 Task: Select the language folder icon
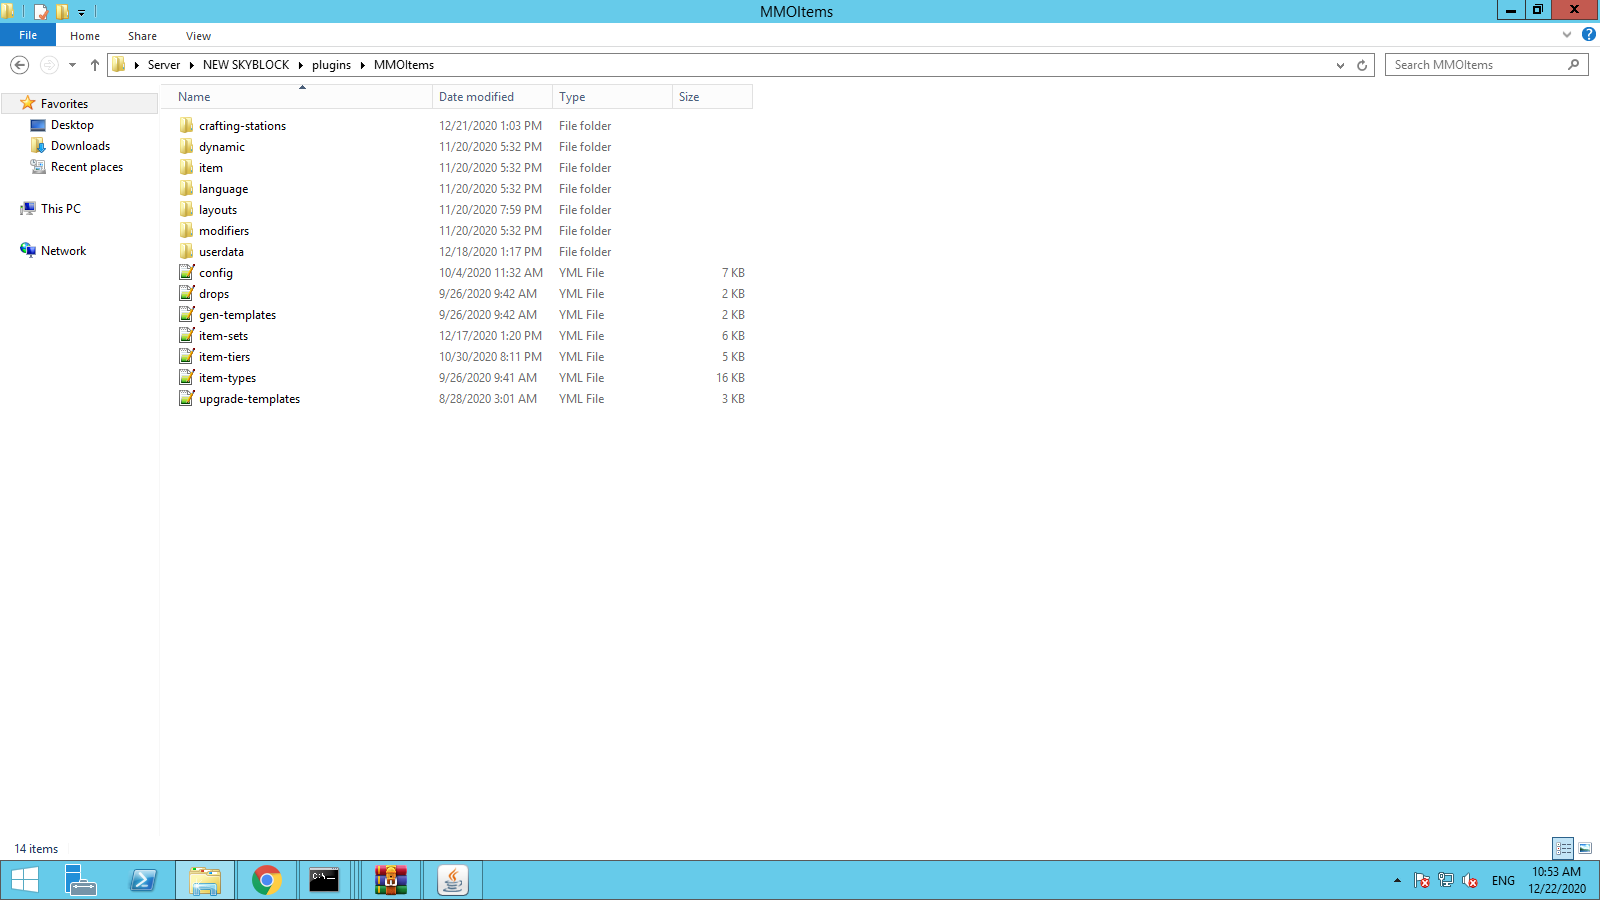coord(187,189)
